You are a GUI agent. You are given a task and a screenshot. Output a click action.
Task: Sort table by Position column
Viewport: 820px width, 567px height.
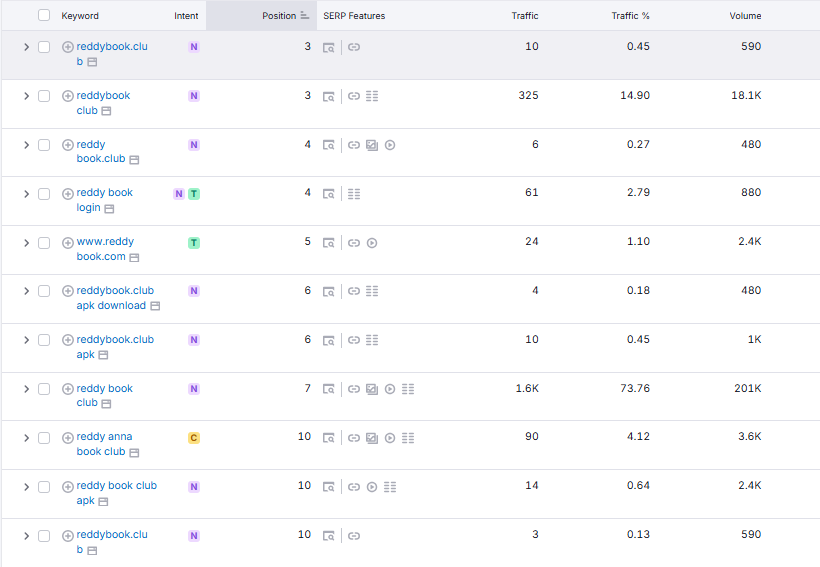[x=285, y=16]
